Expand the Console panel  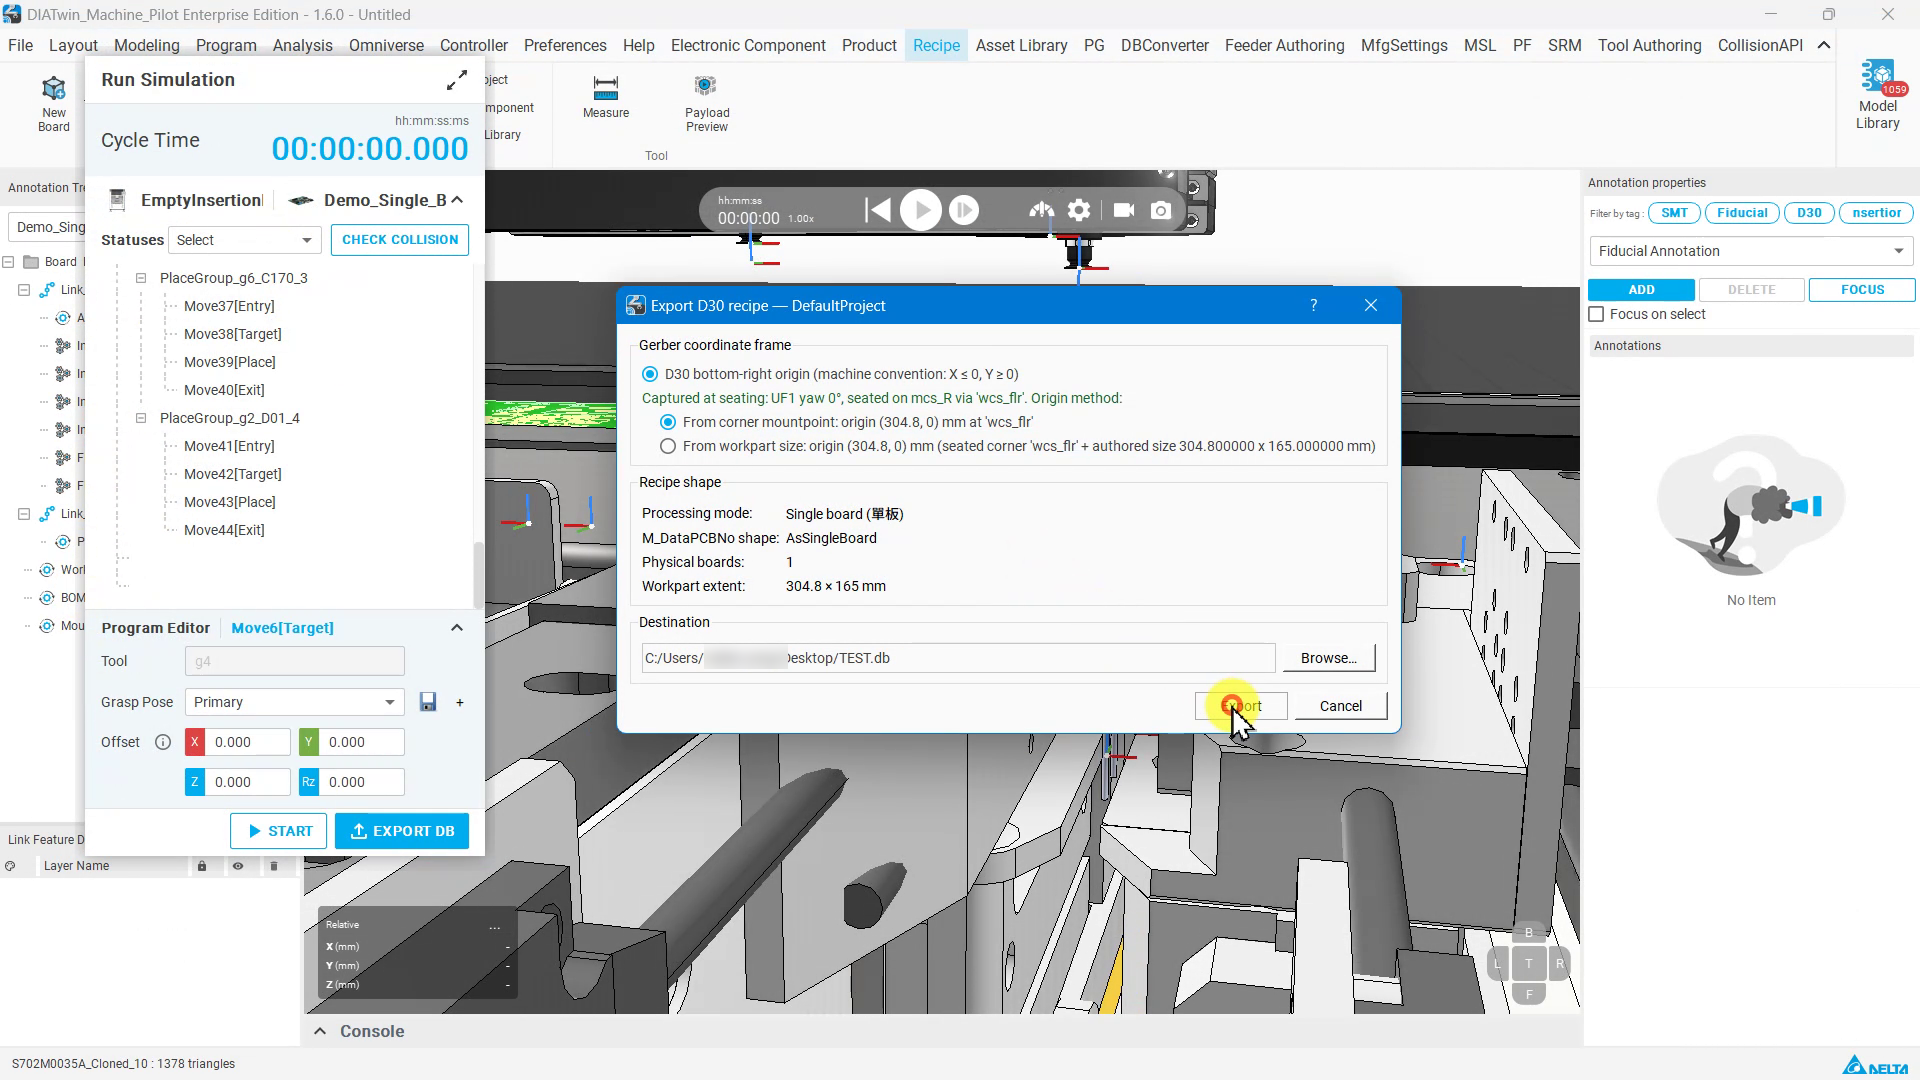pos(320,1031)
